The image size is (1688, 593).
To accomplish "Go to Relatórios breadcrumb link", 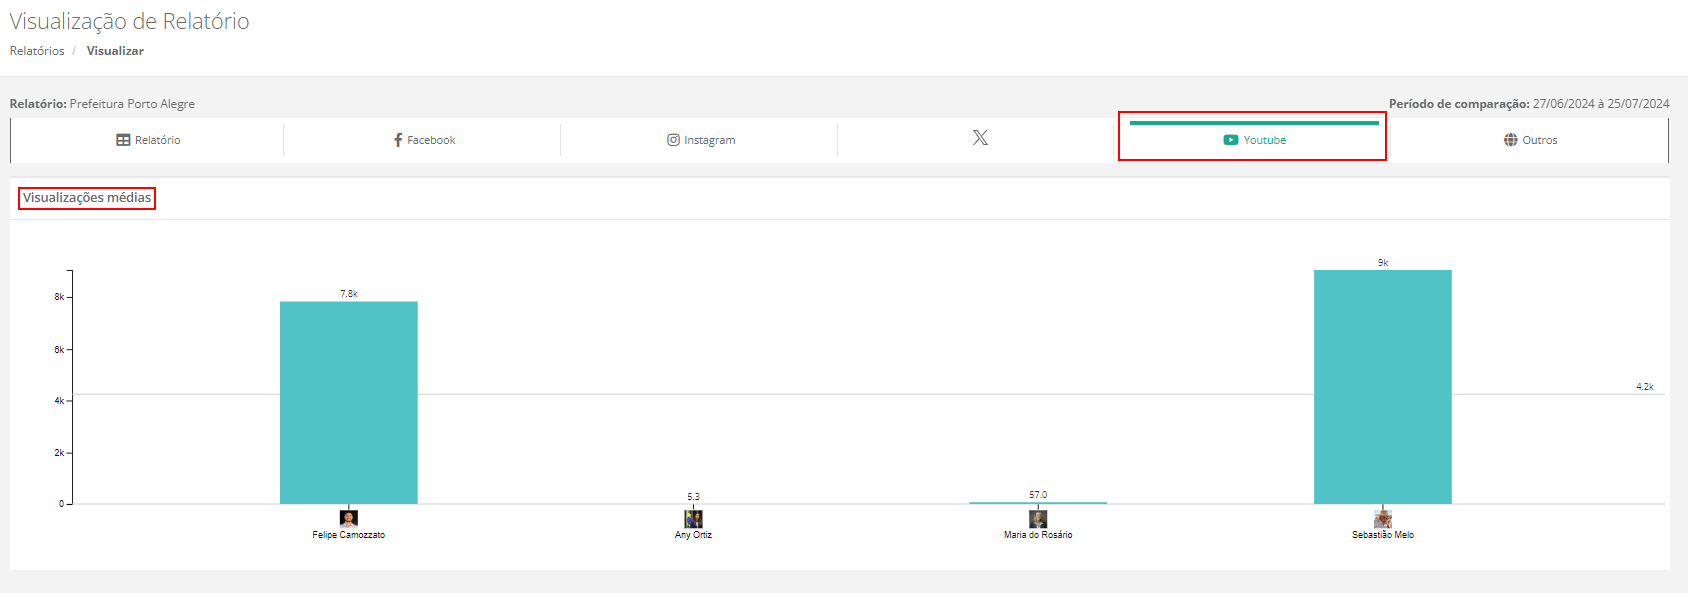I will click(x=37, y=51).
